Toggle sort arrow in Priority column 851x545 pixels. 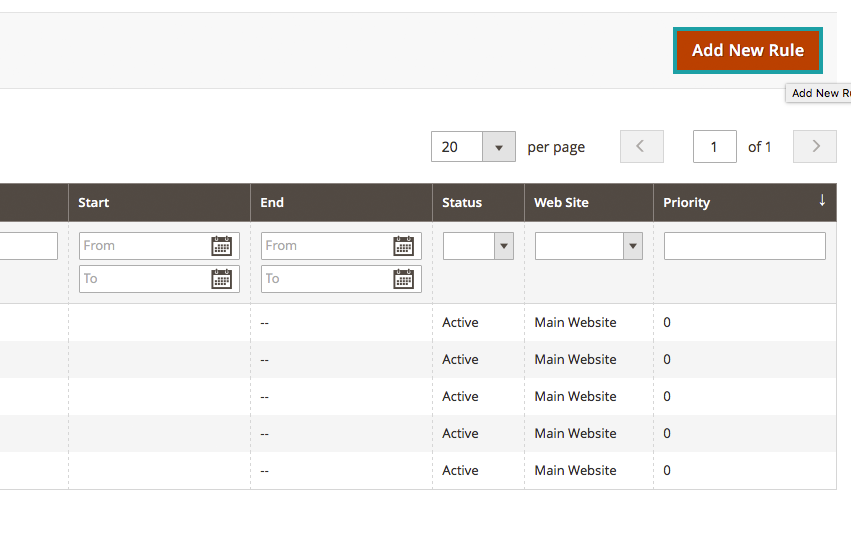pos(822,201)
